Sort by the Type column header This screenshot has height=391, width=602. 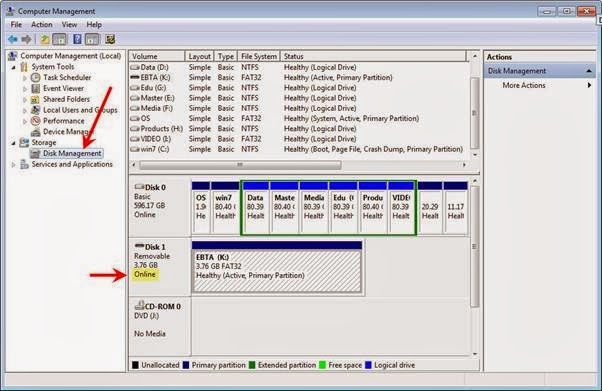tap(226, 56)
